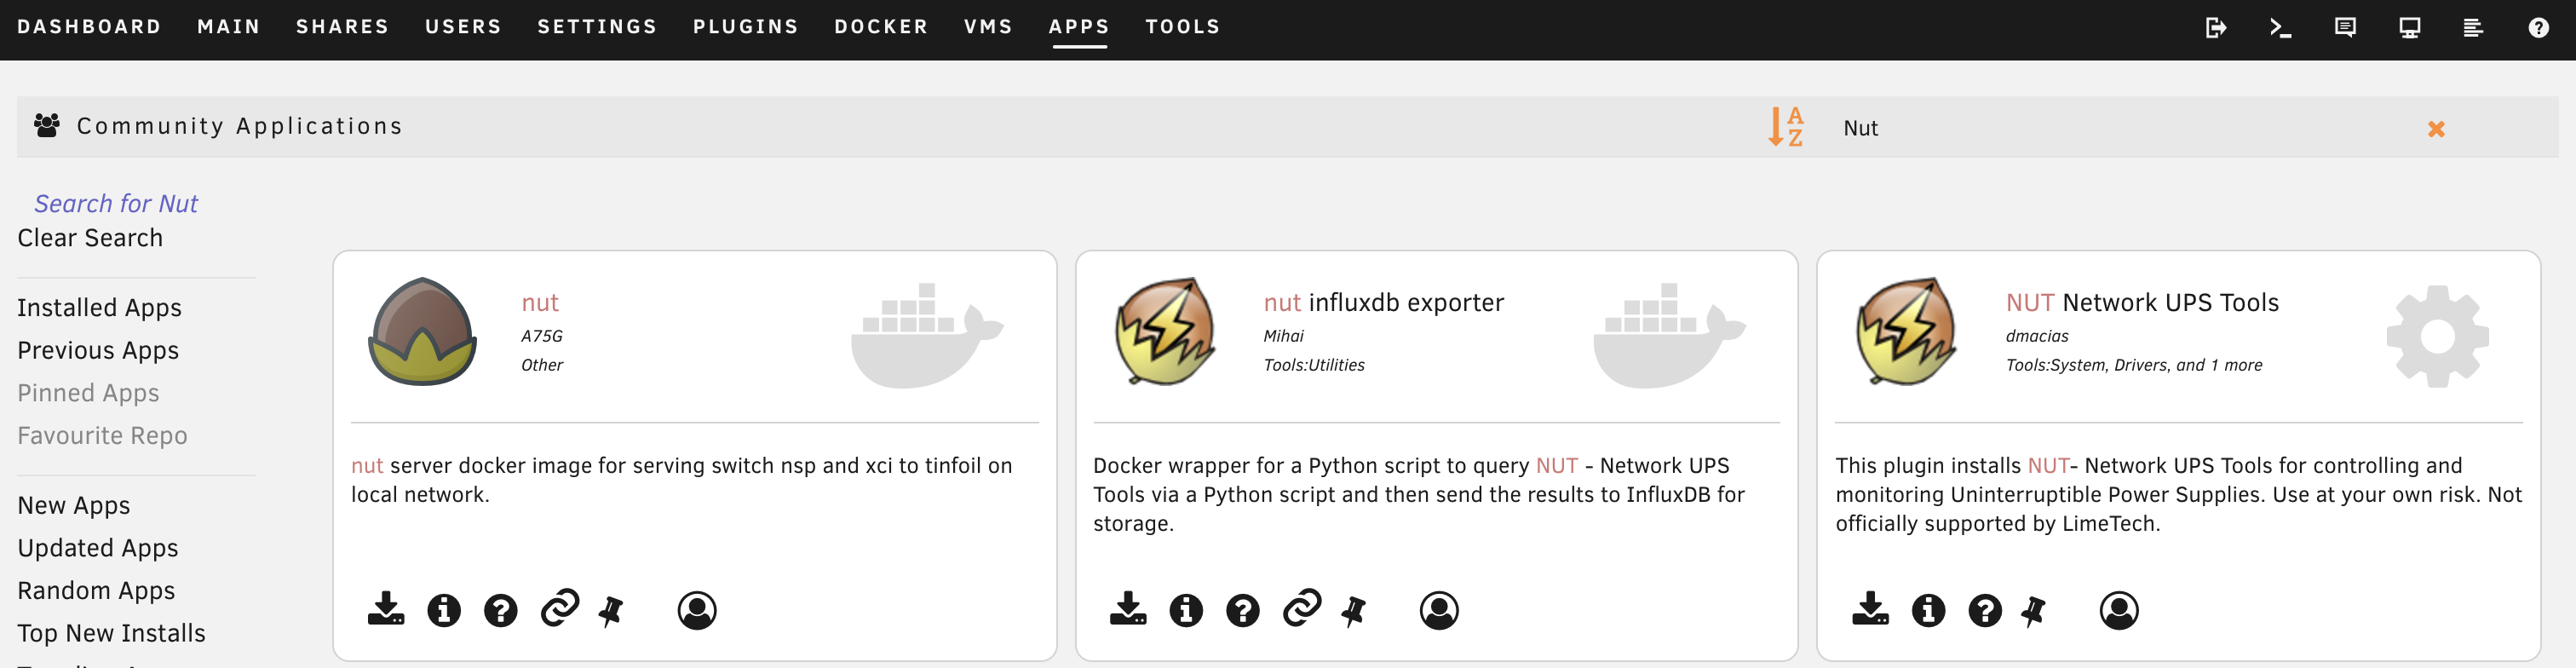Install nut influxdb exporter via download icon
This screenshot has height=668, width=2576.
pos(1128,609)
